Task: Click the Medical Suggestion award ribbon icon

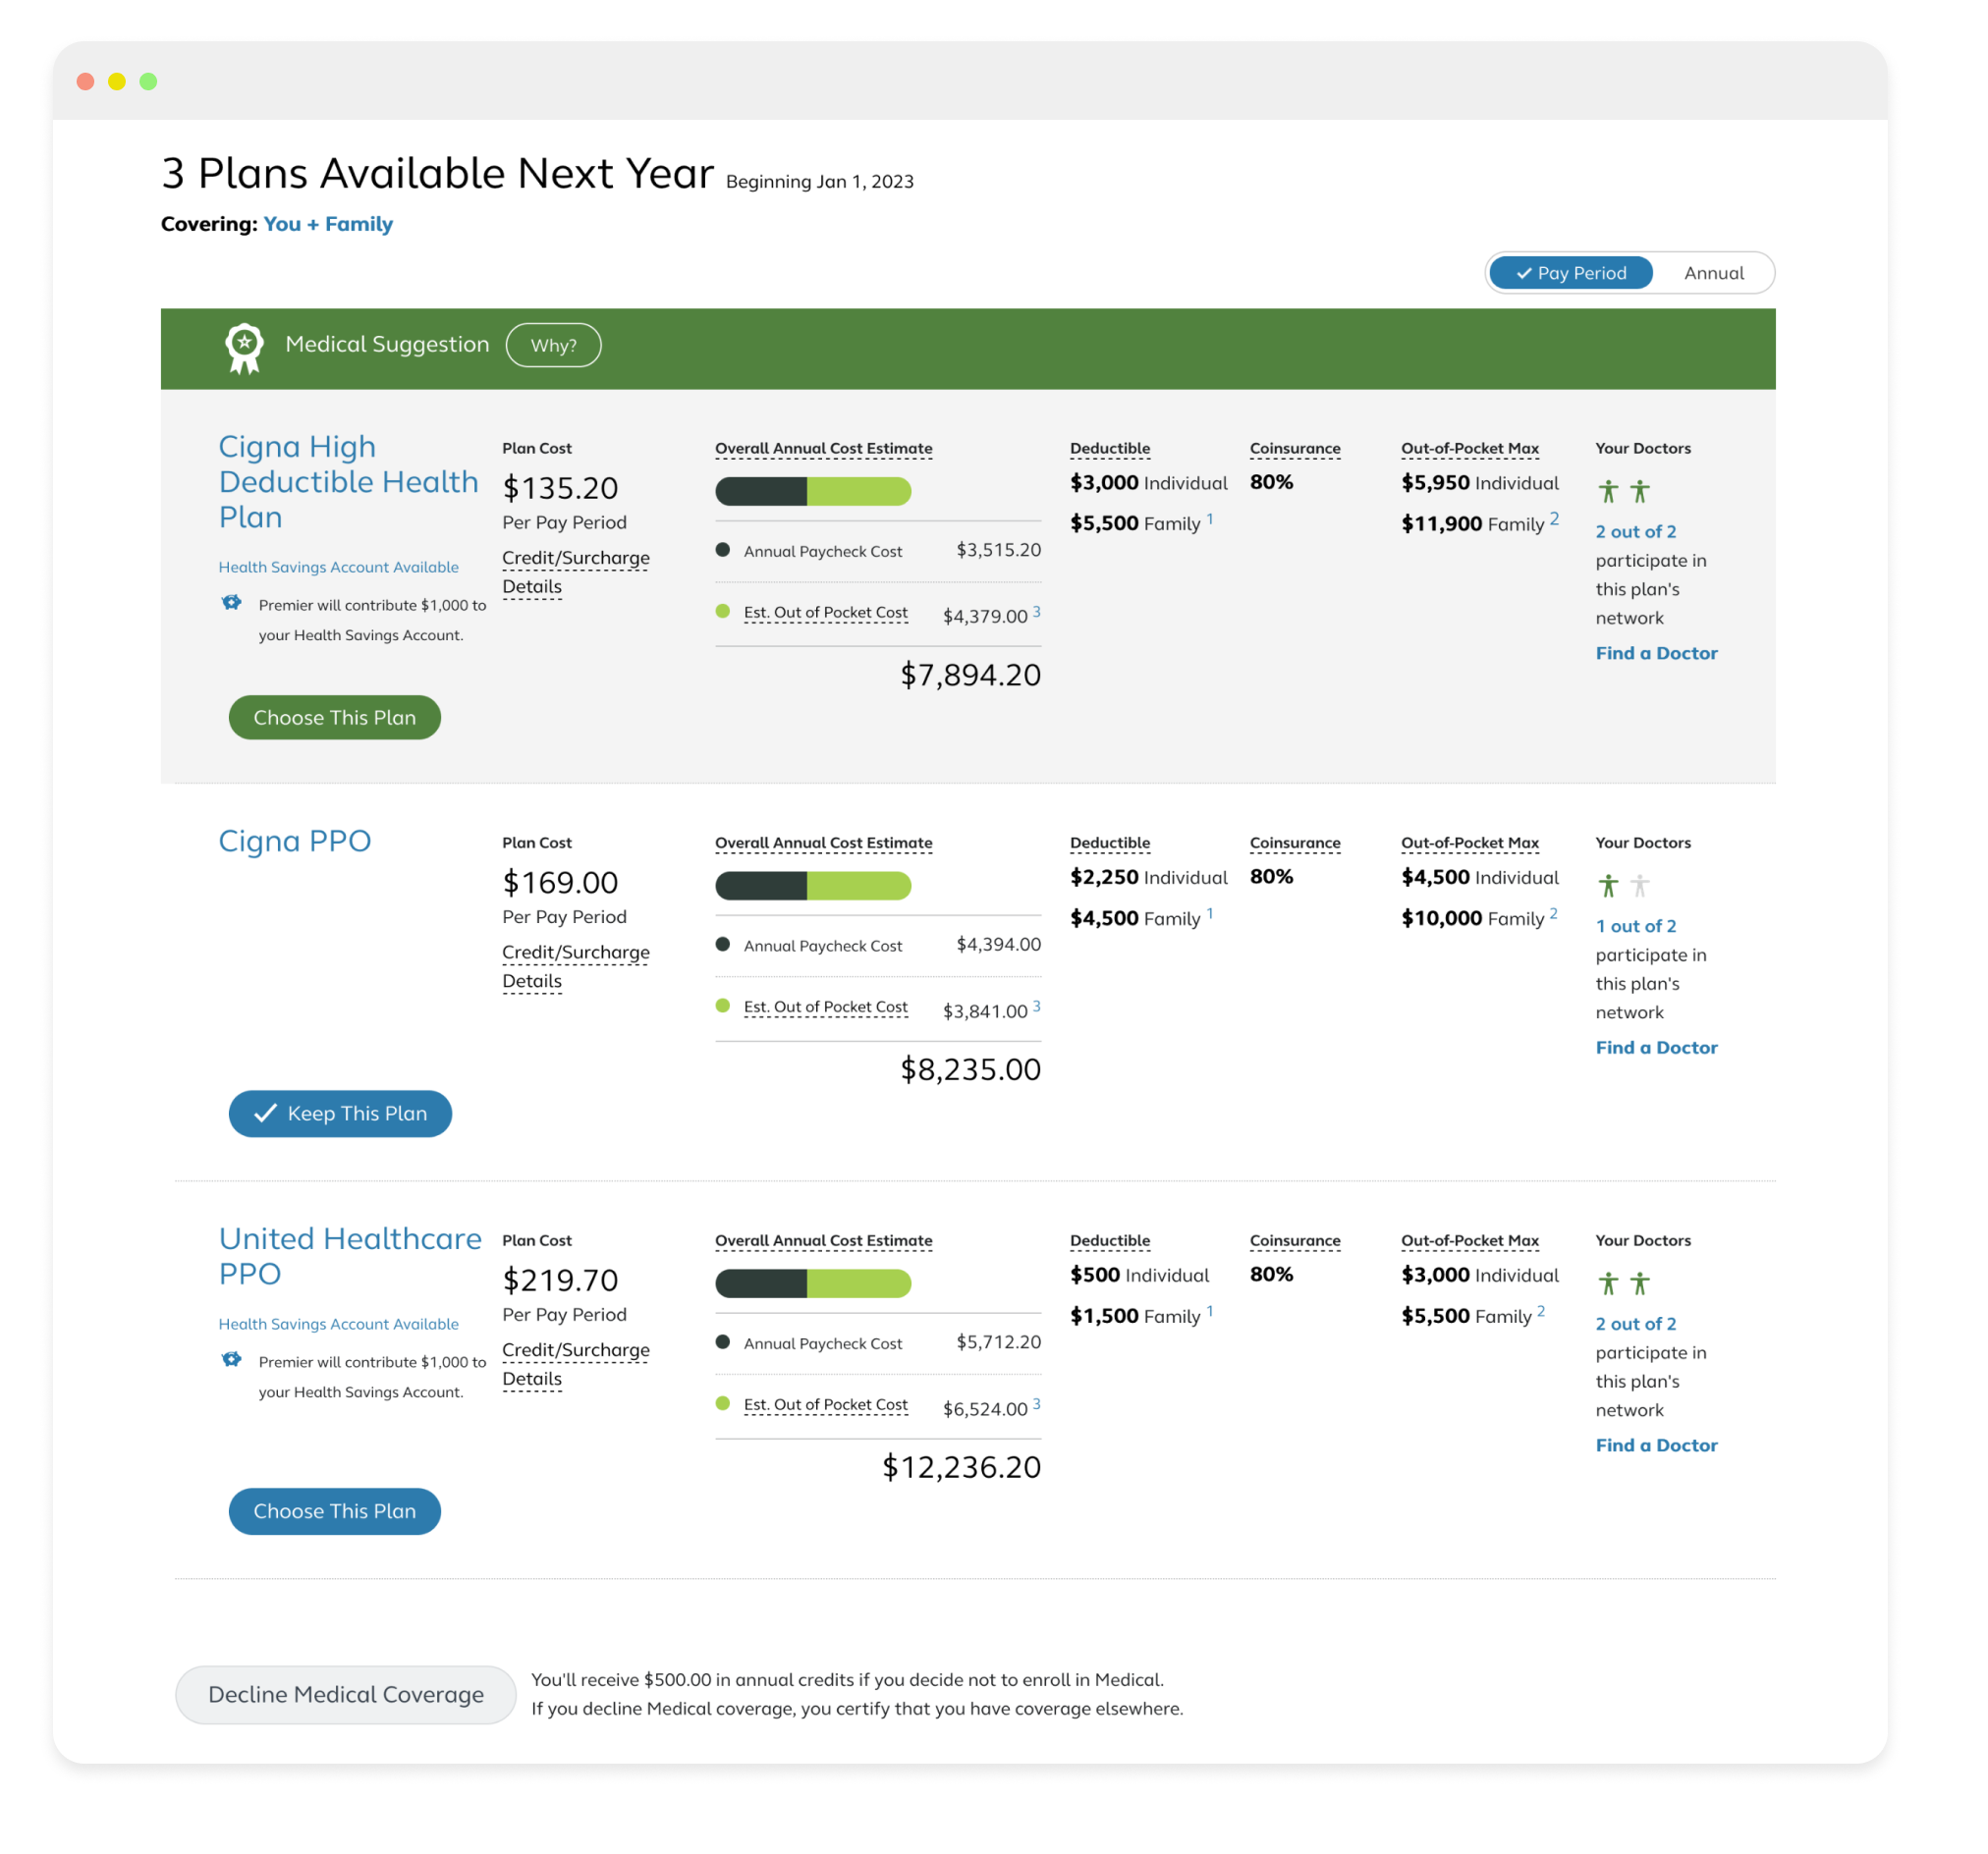Action: point(244,347)
